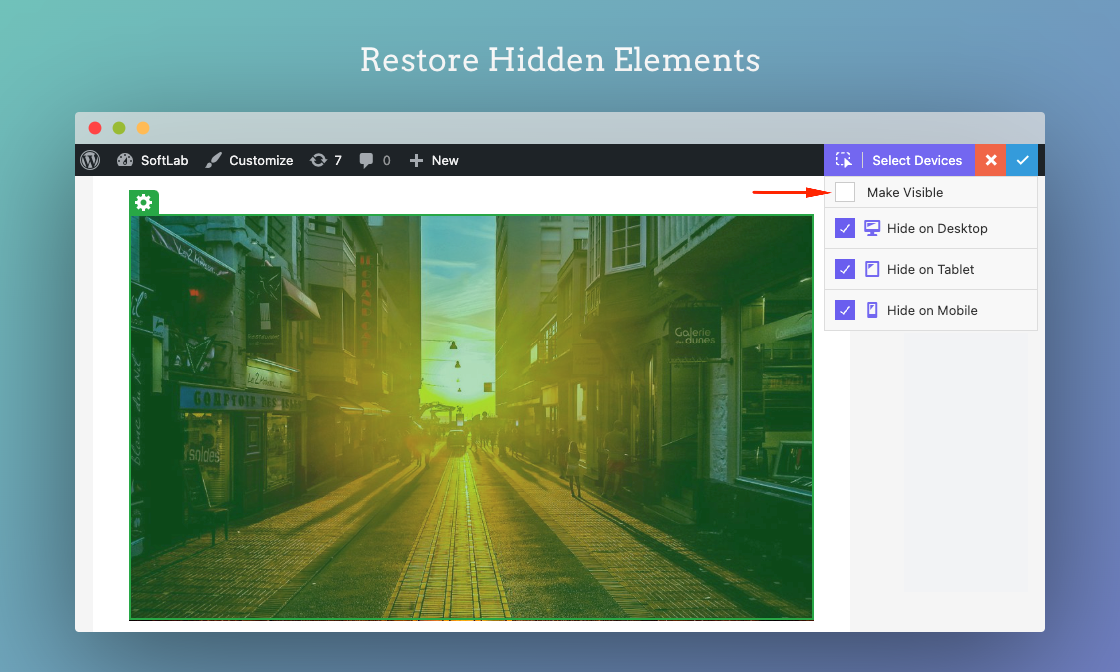Open the Customize menu item
The height and width of the screenshot is (672, 1120).
249,160
